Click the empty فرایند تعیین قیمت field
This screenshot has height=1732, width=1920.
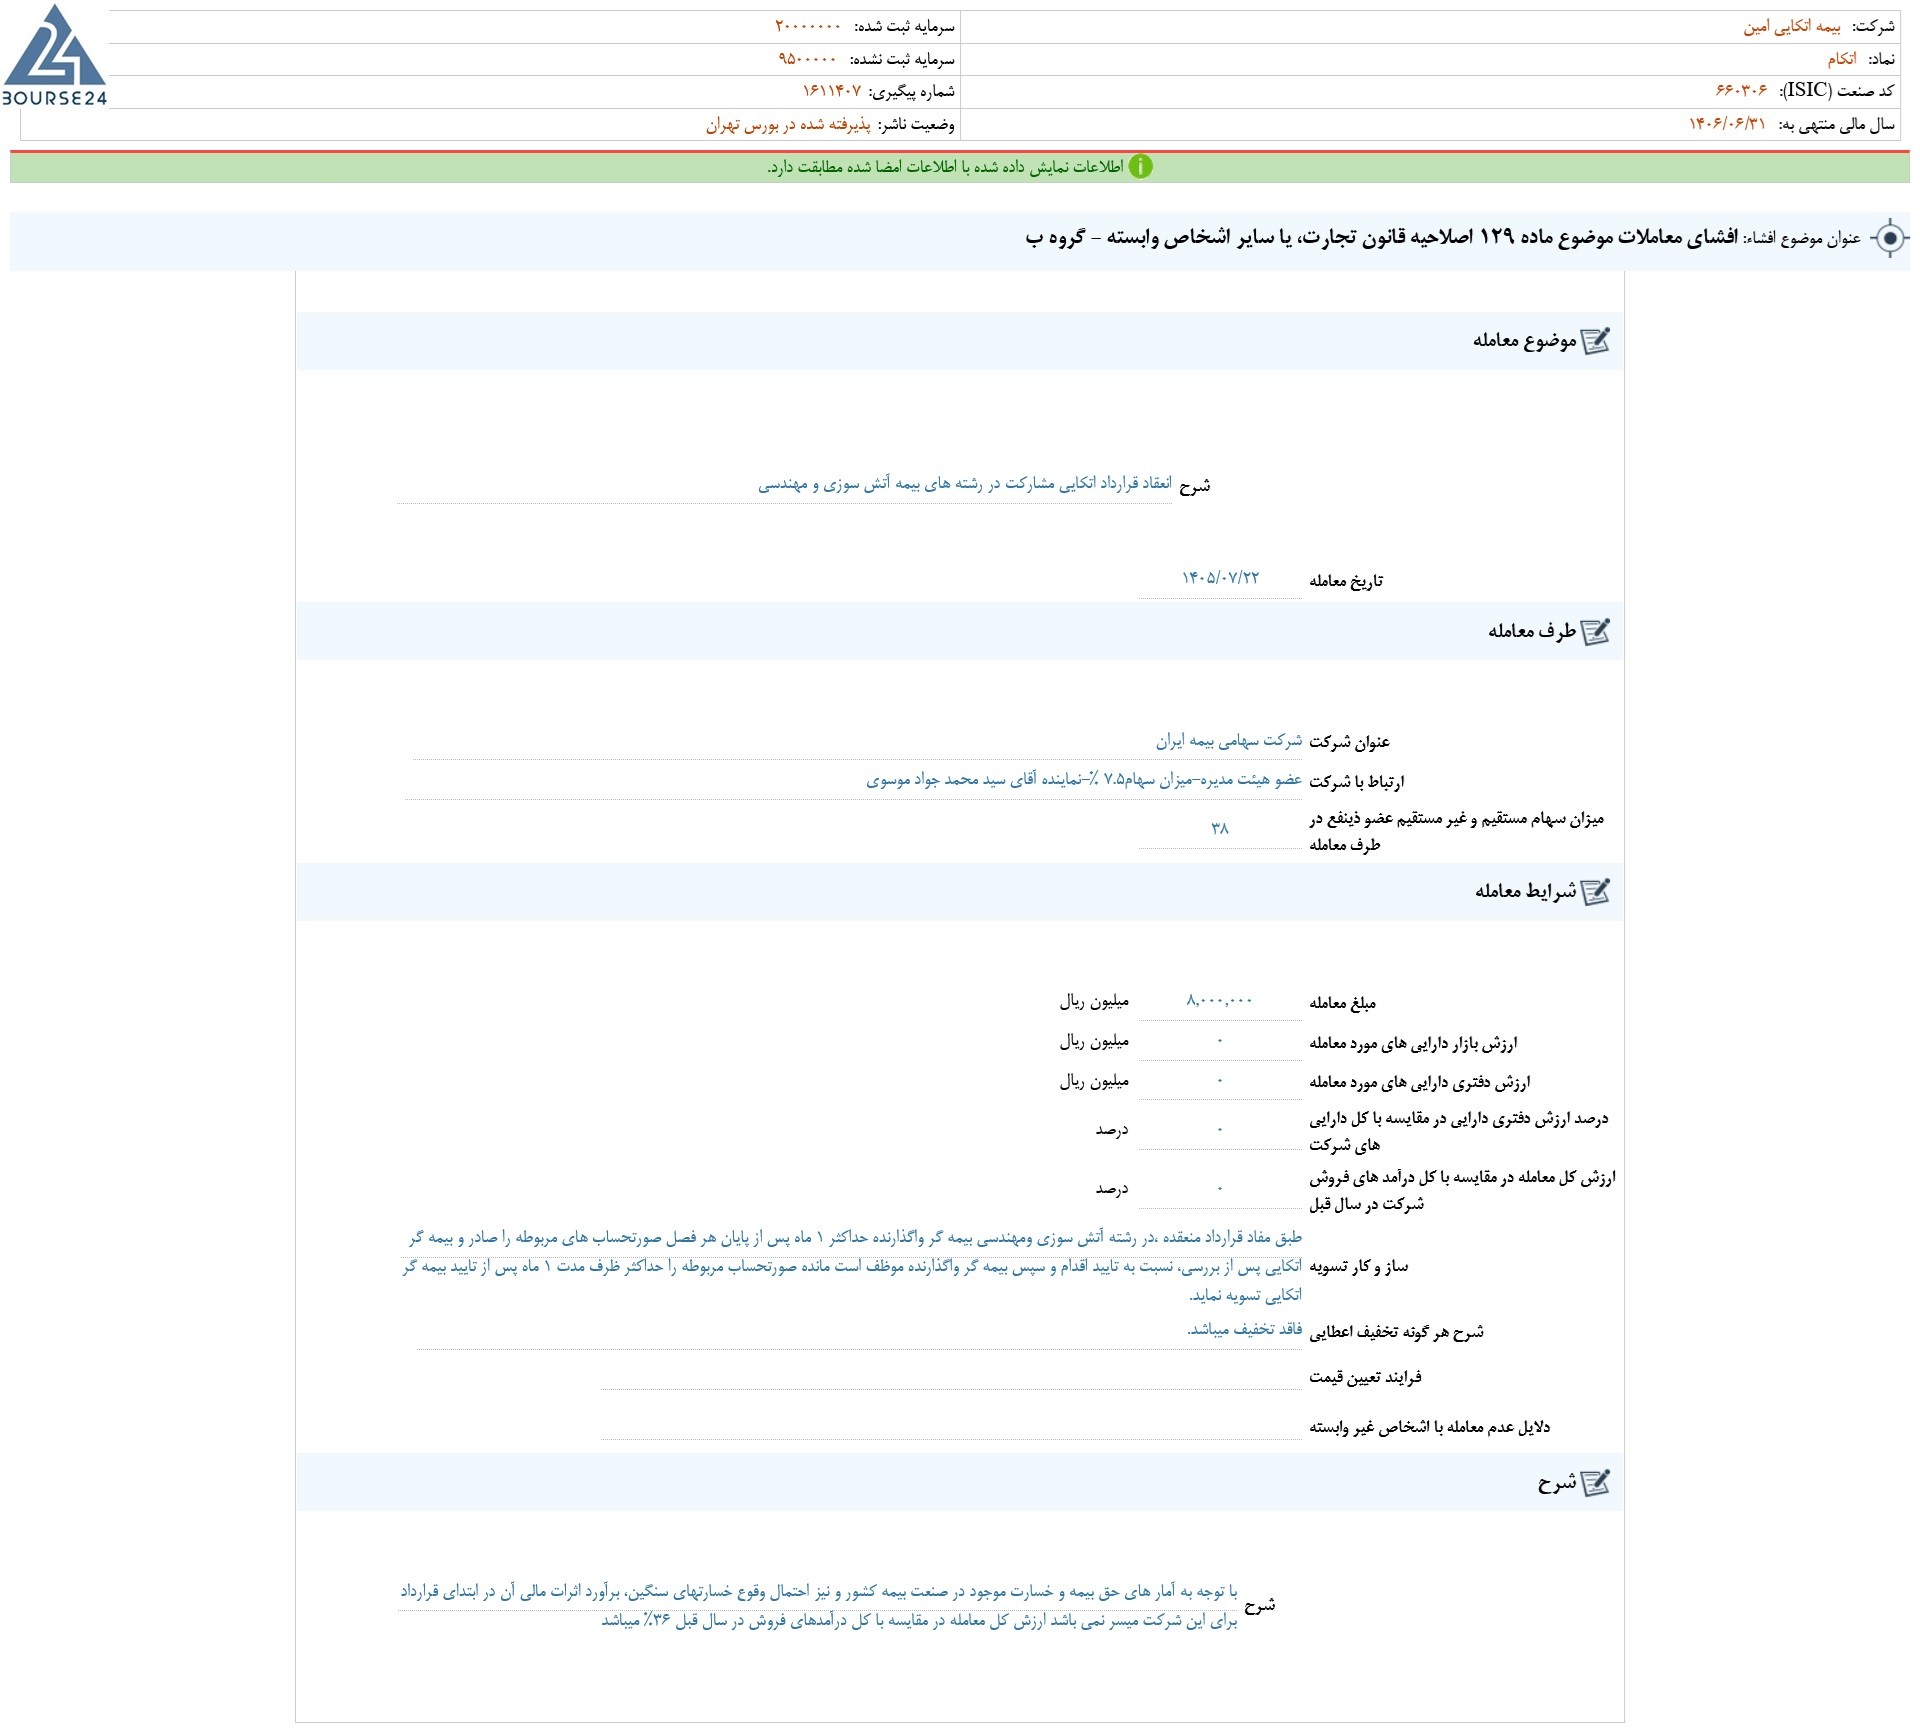[951, 1376]
